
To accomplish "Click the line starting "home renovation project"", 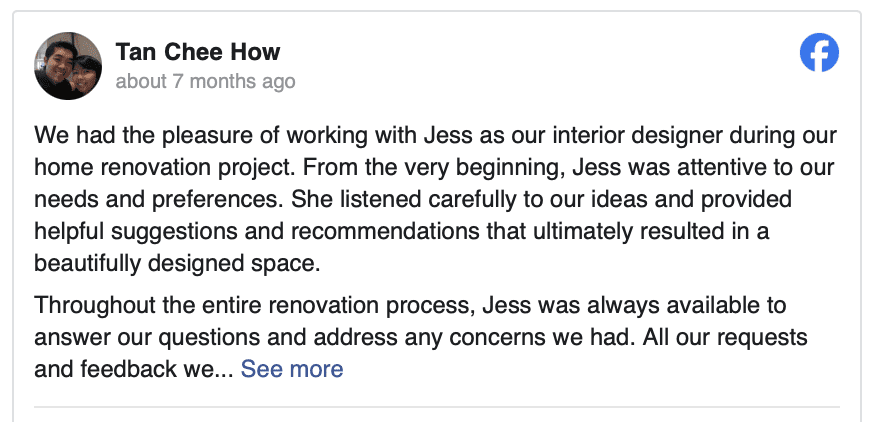I will pos(434,167).
